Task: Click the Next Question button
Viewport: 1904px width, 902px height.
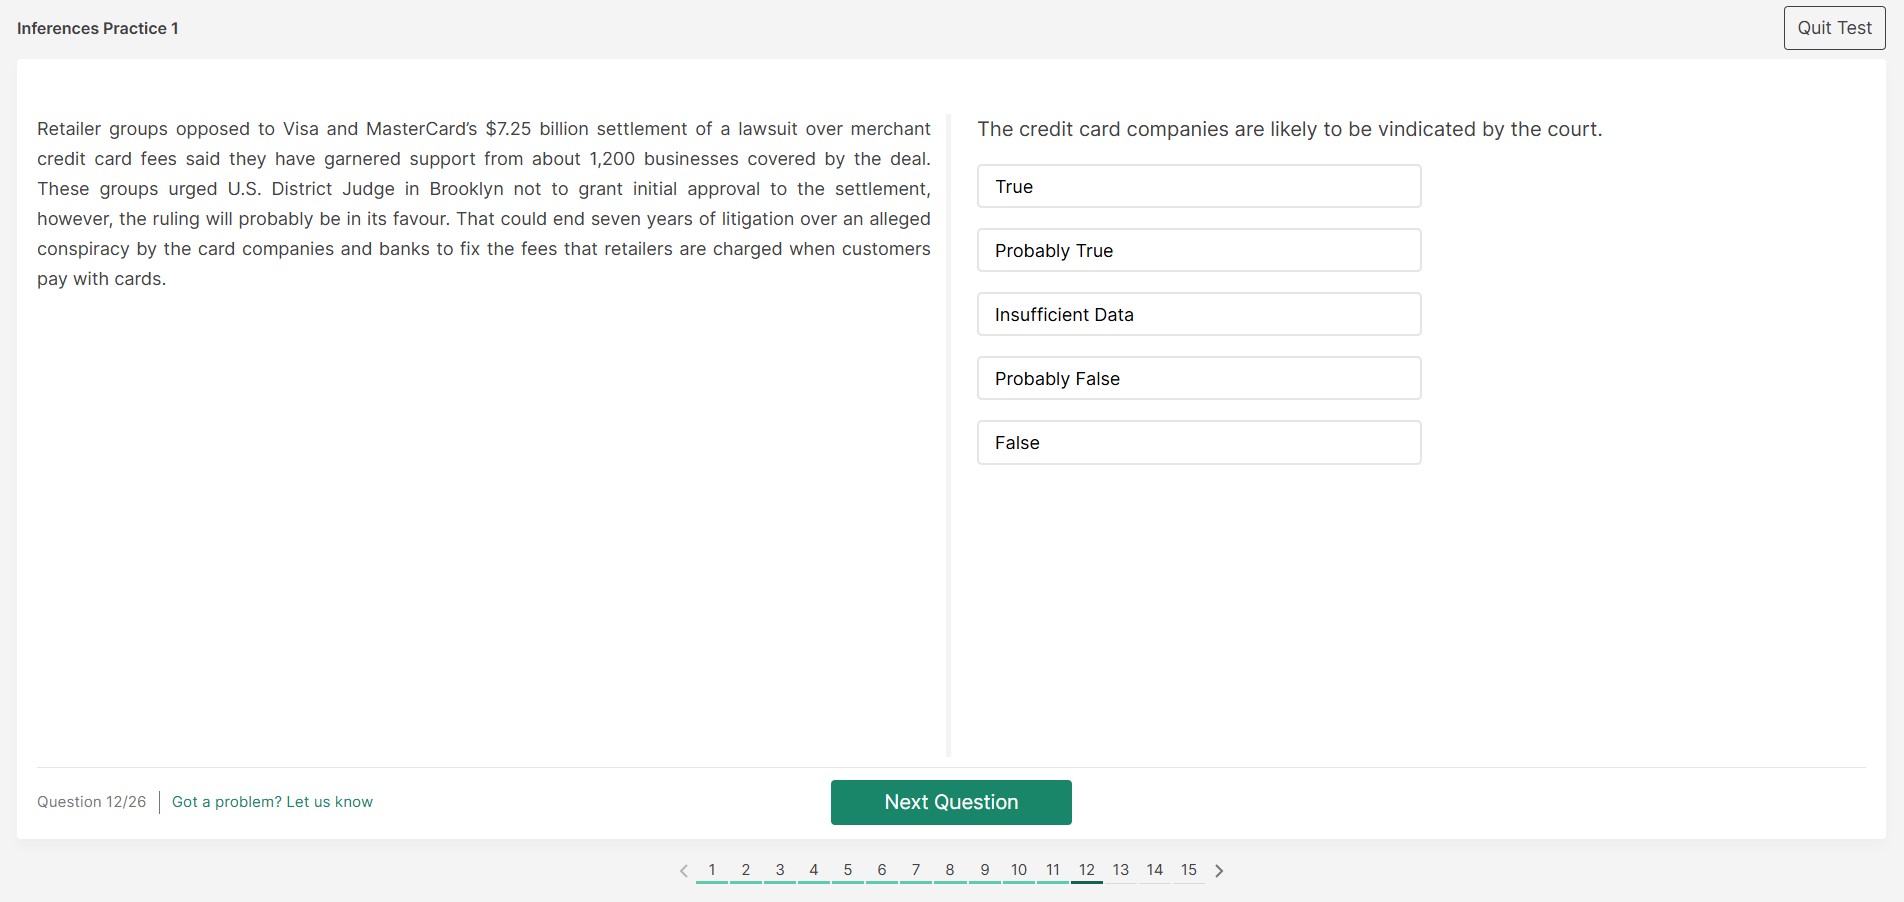Action: [951, 802]
